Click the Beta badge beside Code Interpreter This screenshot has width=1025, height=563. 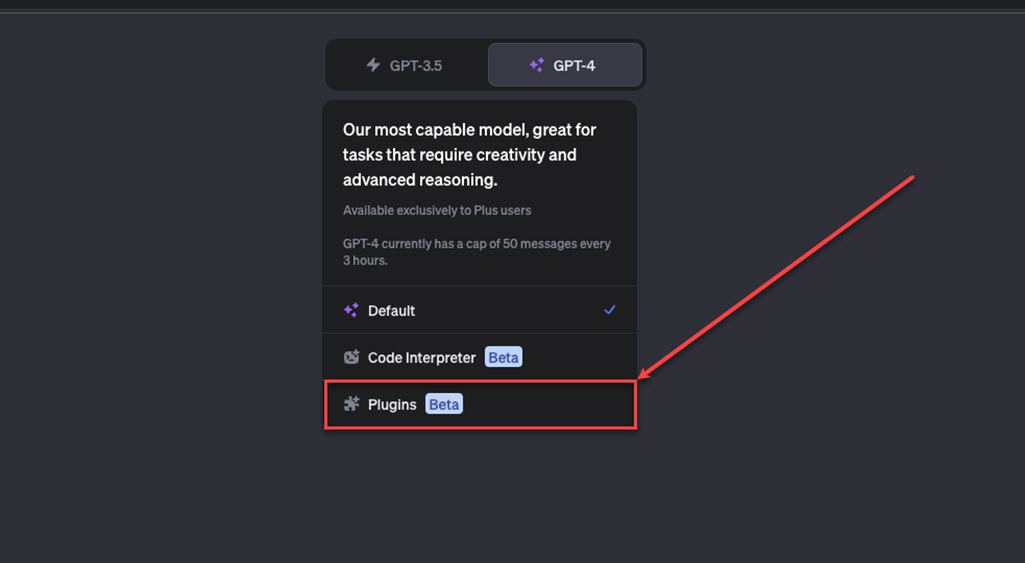pyautogui.click(x=503, y=357)
